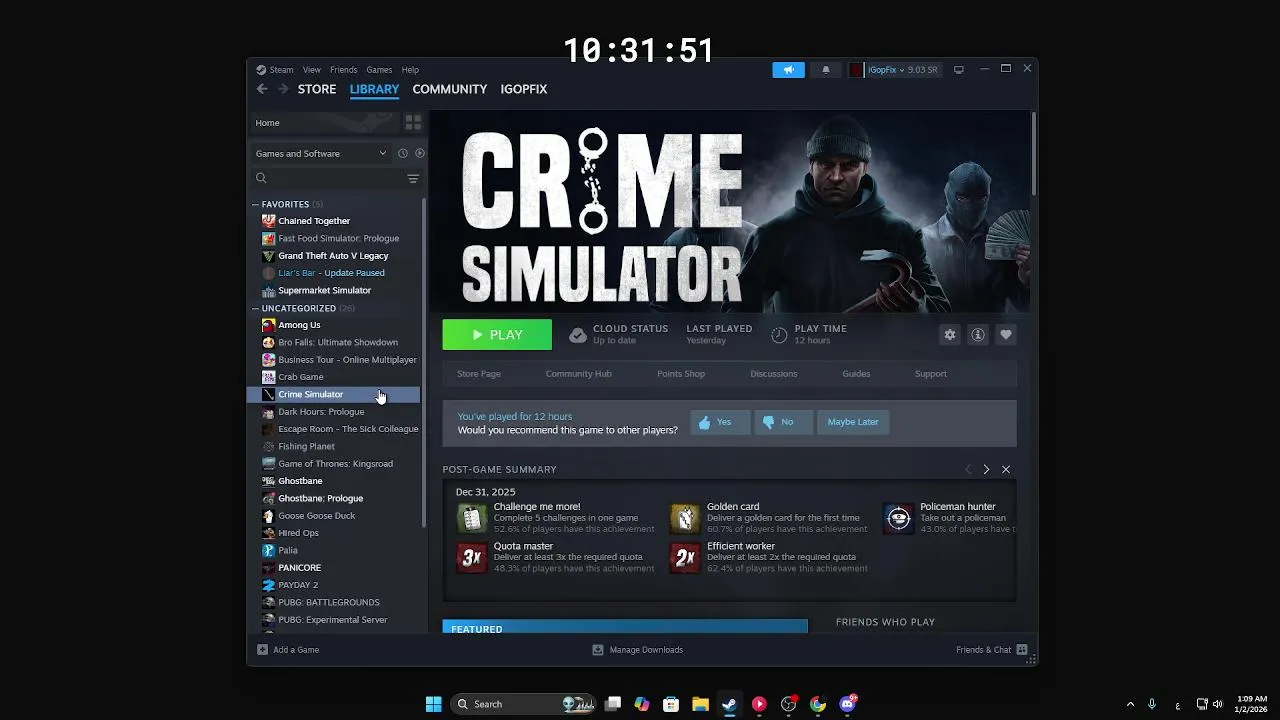The height and width of the screenshot is (720, 1280).
Task: Select the Policeman hunter achievement icon
Action: (899, 518)
